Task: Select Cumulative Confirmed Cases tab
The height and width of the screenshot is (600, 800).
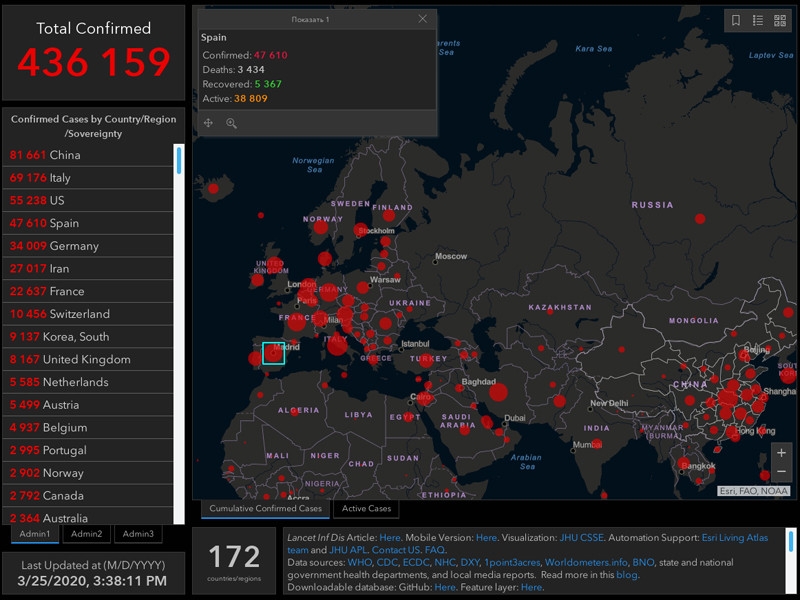Action: click(265, 509)
